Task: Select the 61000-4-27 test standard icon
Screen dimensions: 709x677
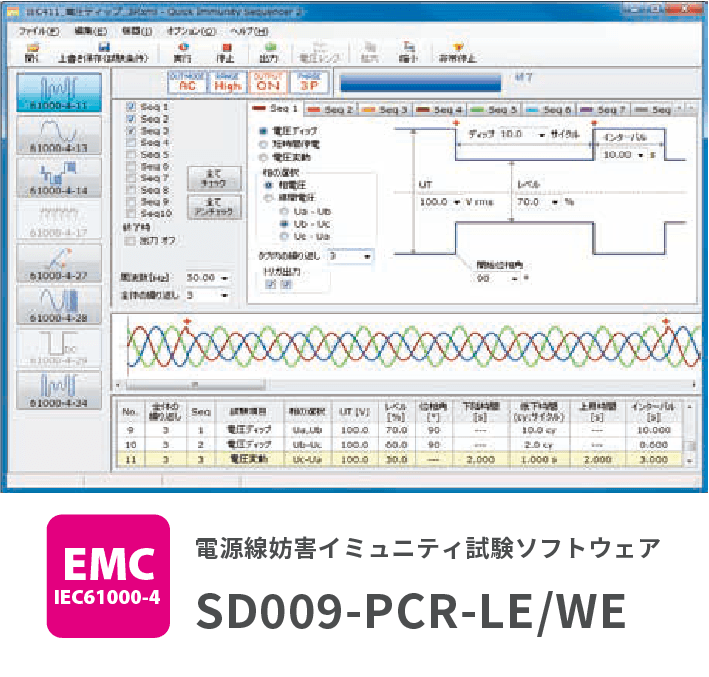Action: pos(59,262)
